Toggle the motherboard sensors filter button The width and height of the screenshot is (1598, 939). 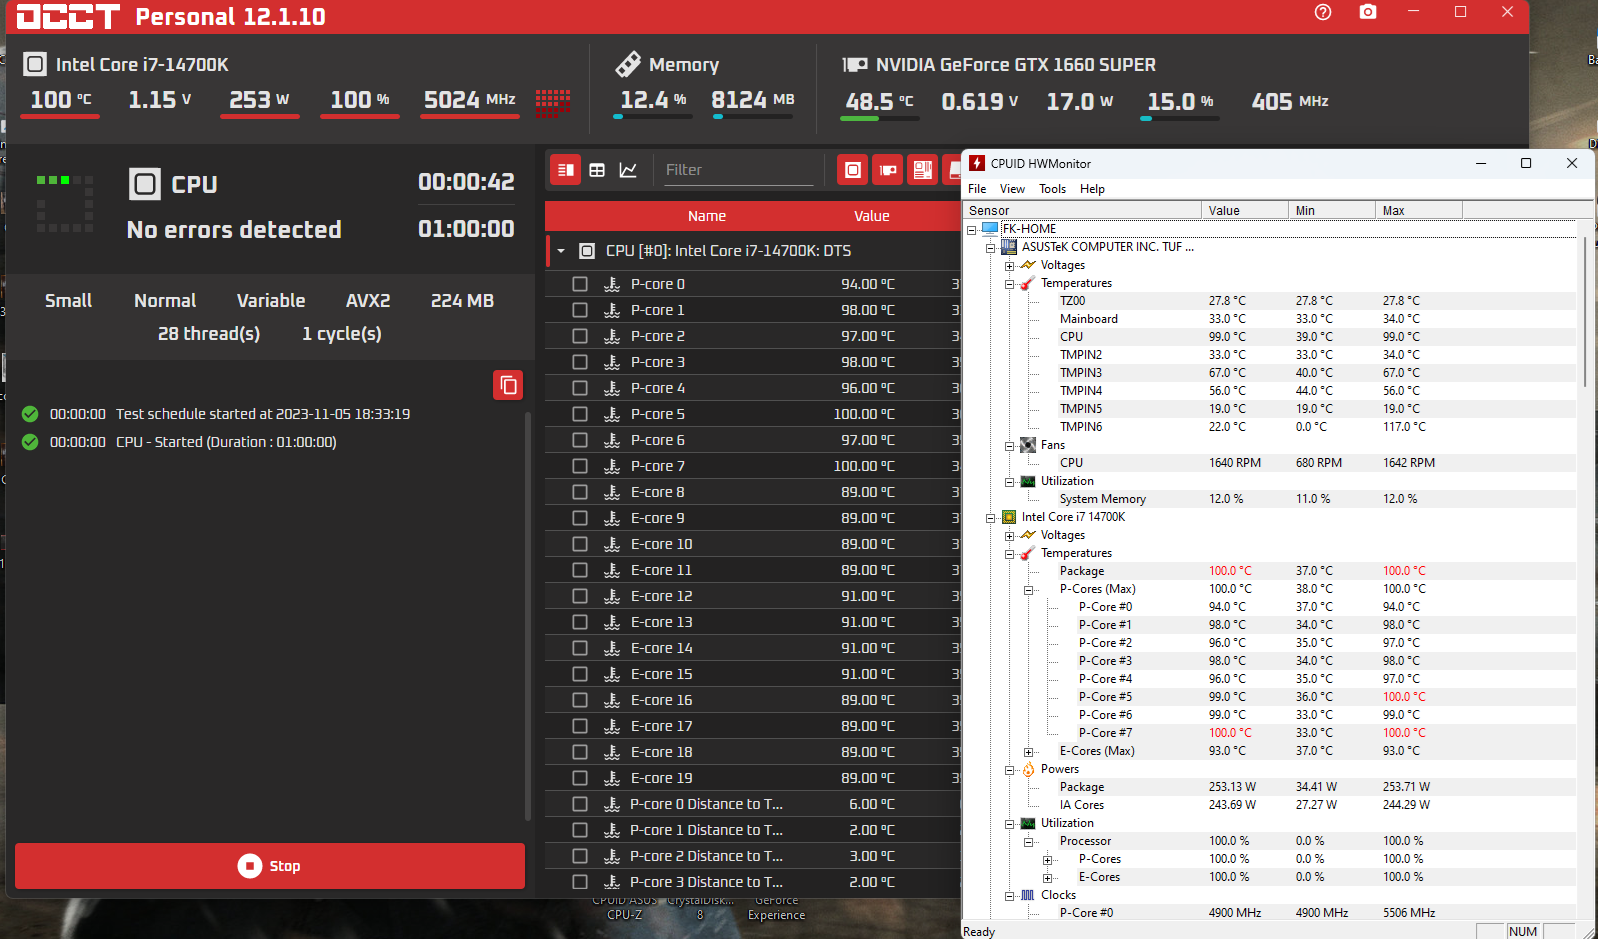point(922,170)
